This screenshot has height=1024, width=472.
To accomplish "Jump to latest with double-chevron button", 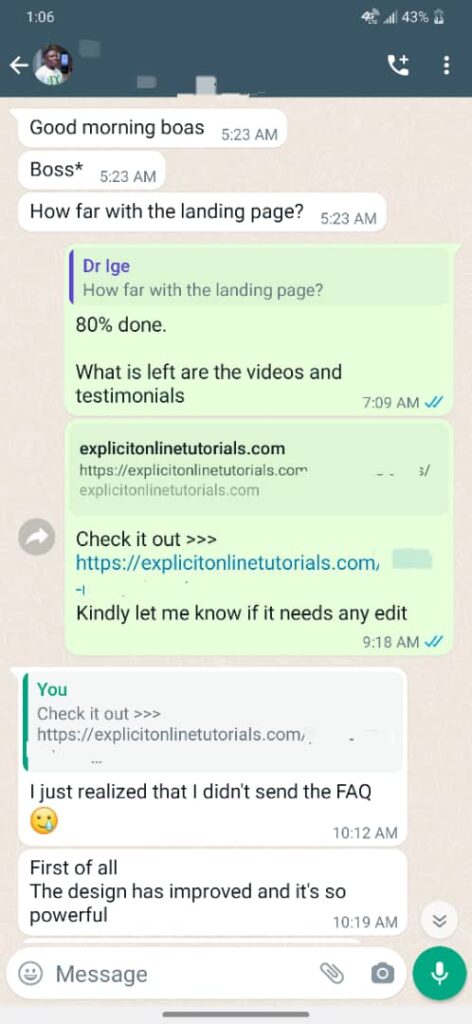I will click(x=441, y=921).
